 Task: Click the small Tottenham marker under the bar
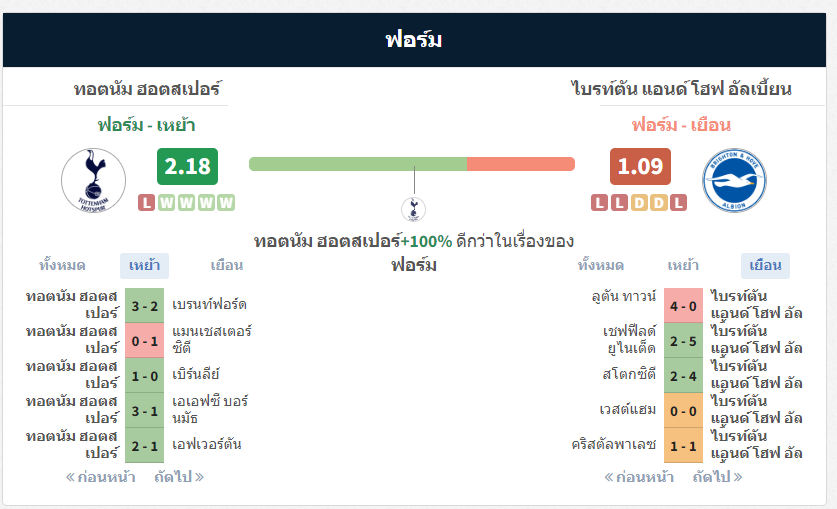(414, 209)
